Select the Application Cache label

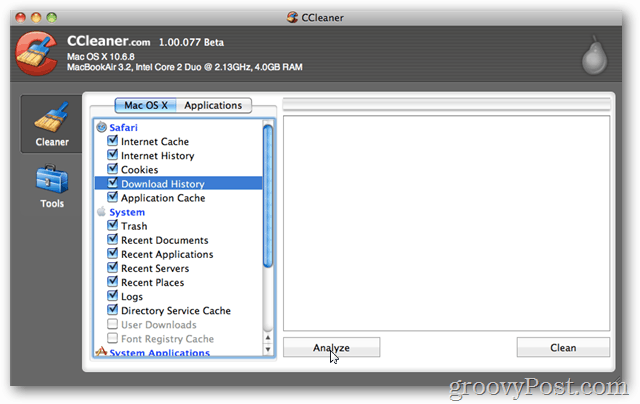tap(163, 198)
